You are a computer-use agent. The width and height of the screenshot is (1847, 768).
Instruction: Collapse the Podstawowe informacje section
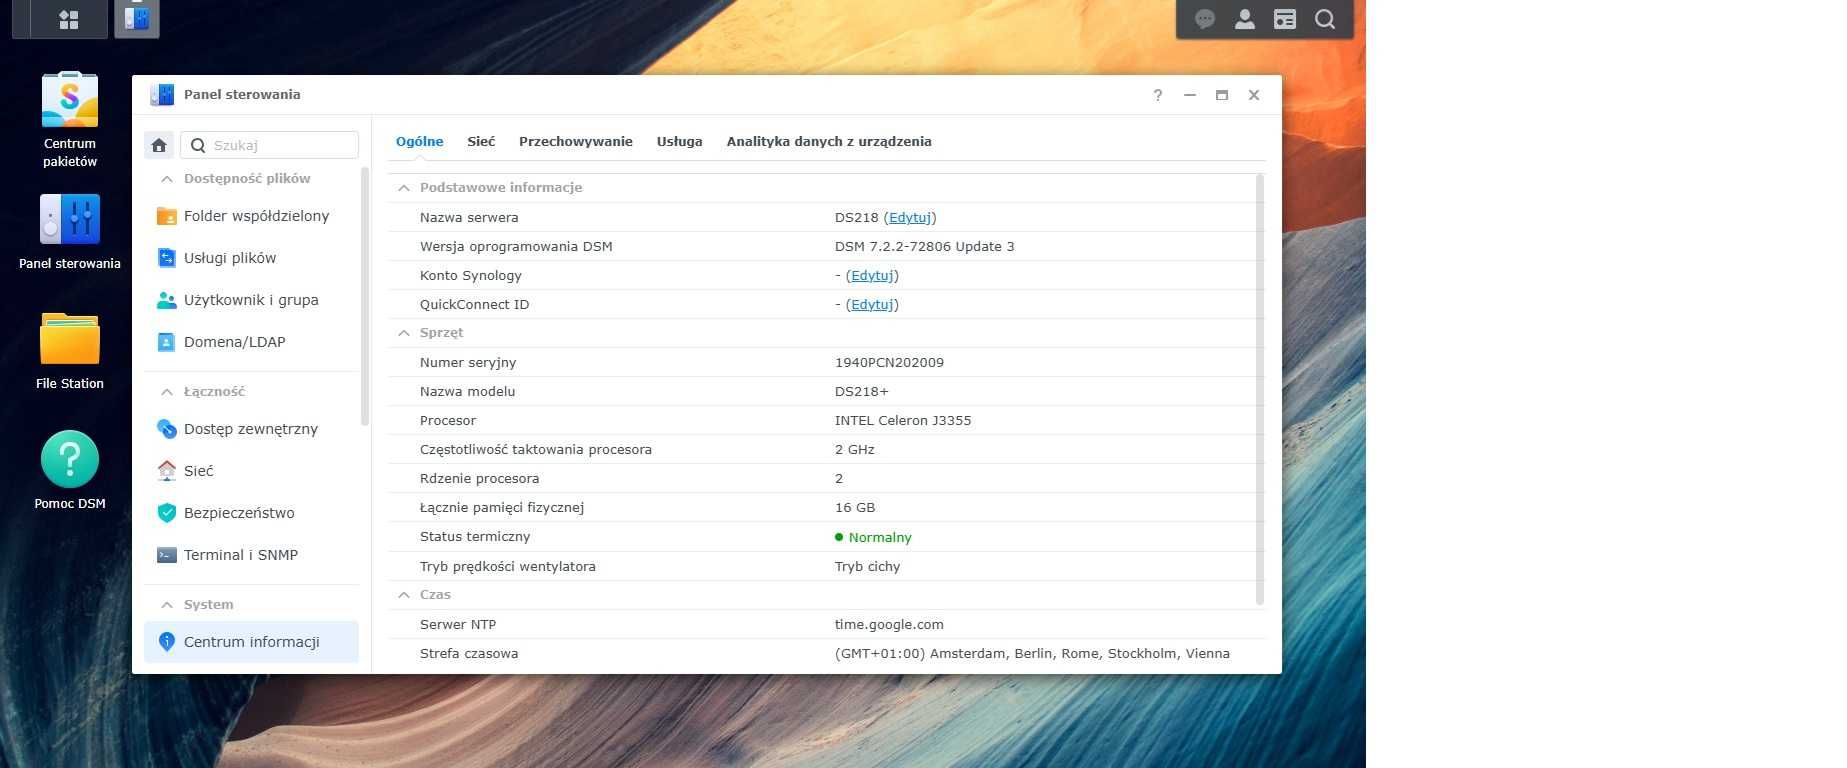404,188
